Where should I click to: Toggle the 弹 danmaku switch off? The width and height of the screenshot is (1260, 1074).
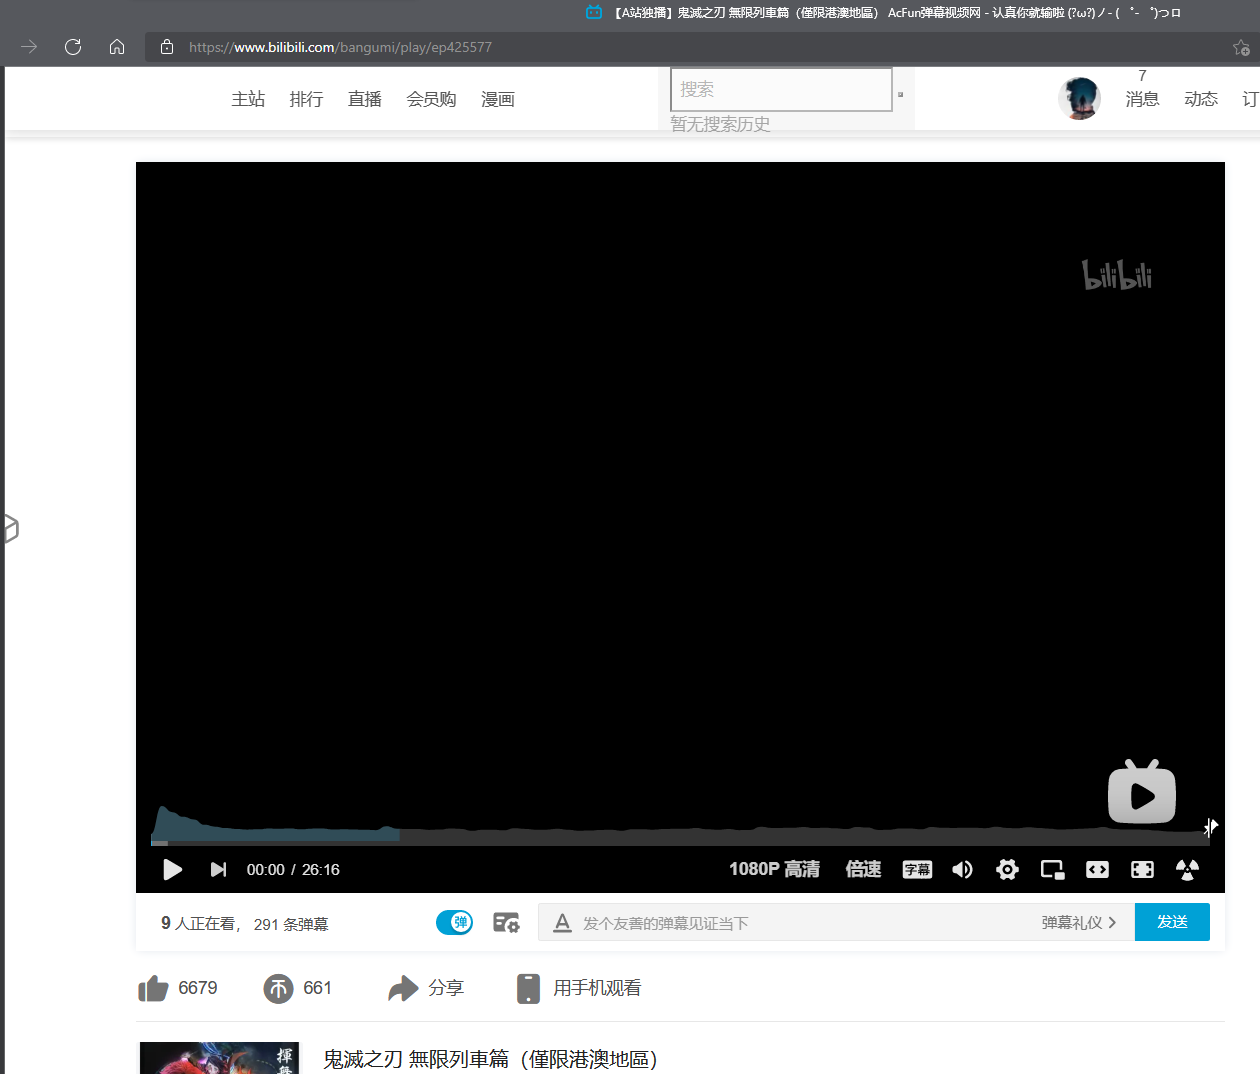click(454, 923)
